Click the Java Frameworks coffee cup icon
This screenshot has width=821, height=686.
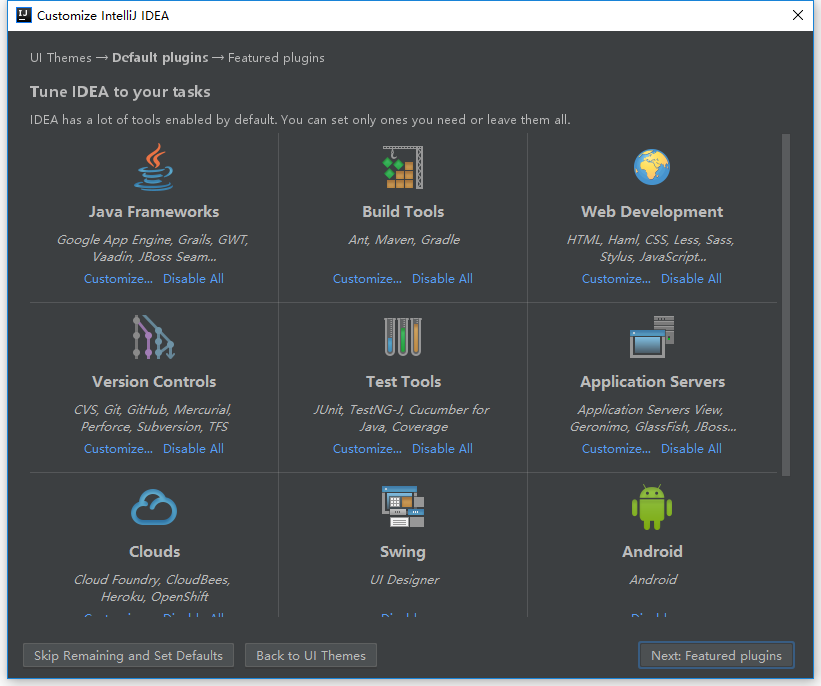154,168
